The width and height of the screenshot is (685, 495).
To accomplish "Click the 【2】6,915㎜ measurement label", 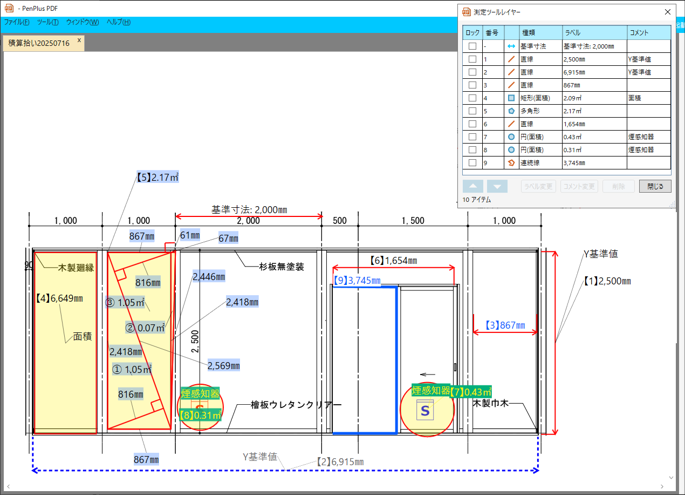I will (x=340, y=461).
